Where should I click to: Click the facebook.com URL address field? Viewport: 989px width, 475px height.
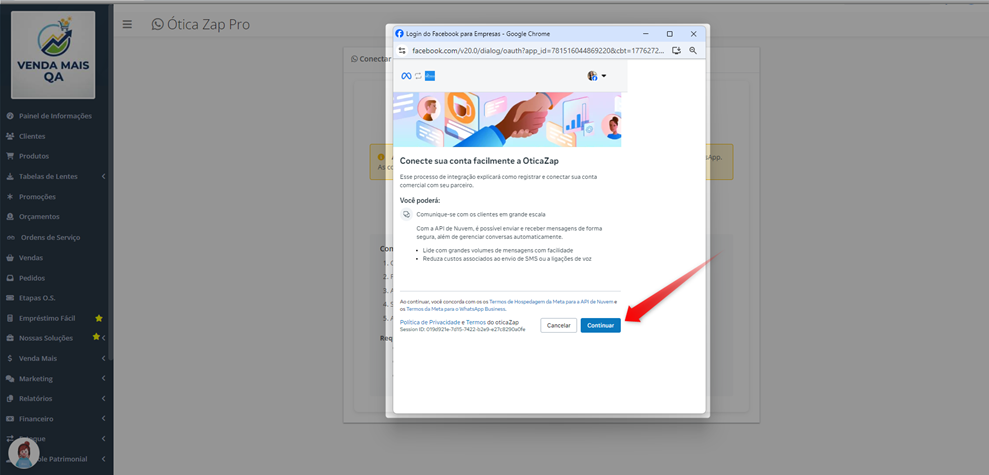537,50
